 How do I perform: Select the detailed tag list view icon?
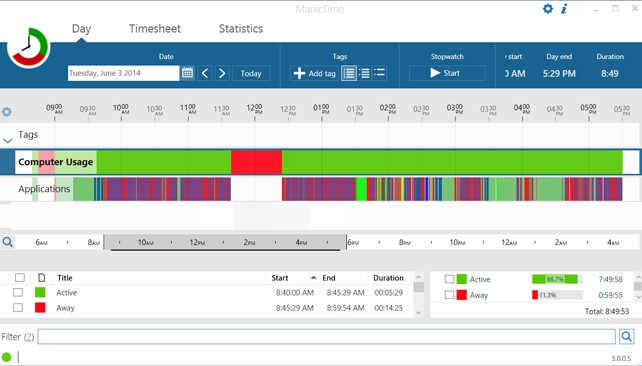click(x=349, y=73)
